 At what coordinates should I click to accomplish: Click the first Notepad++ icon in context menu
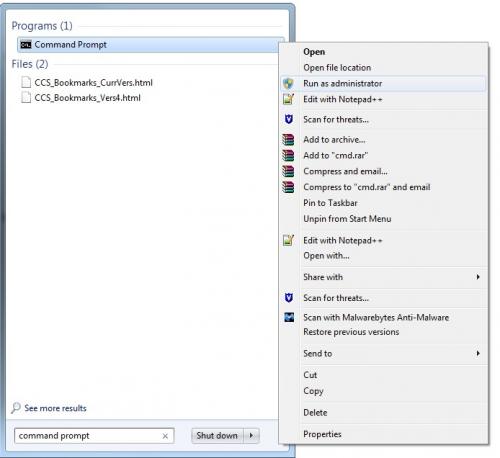(x=288, y=99)
